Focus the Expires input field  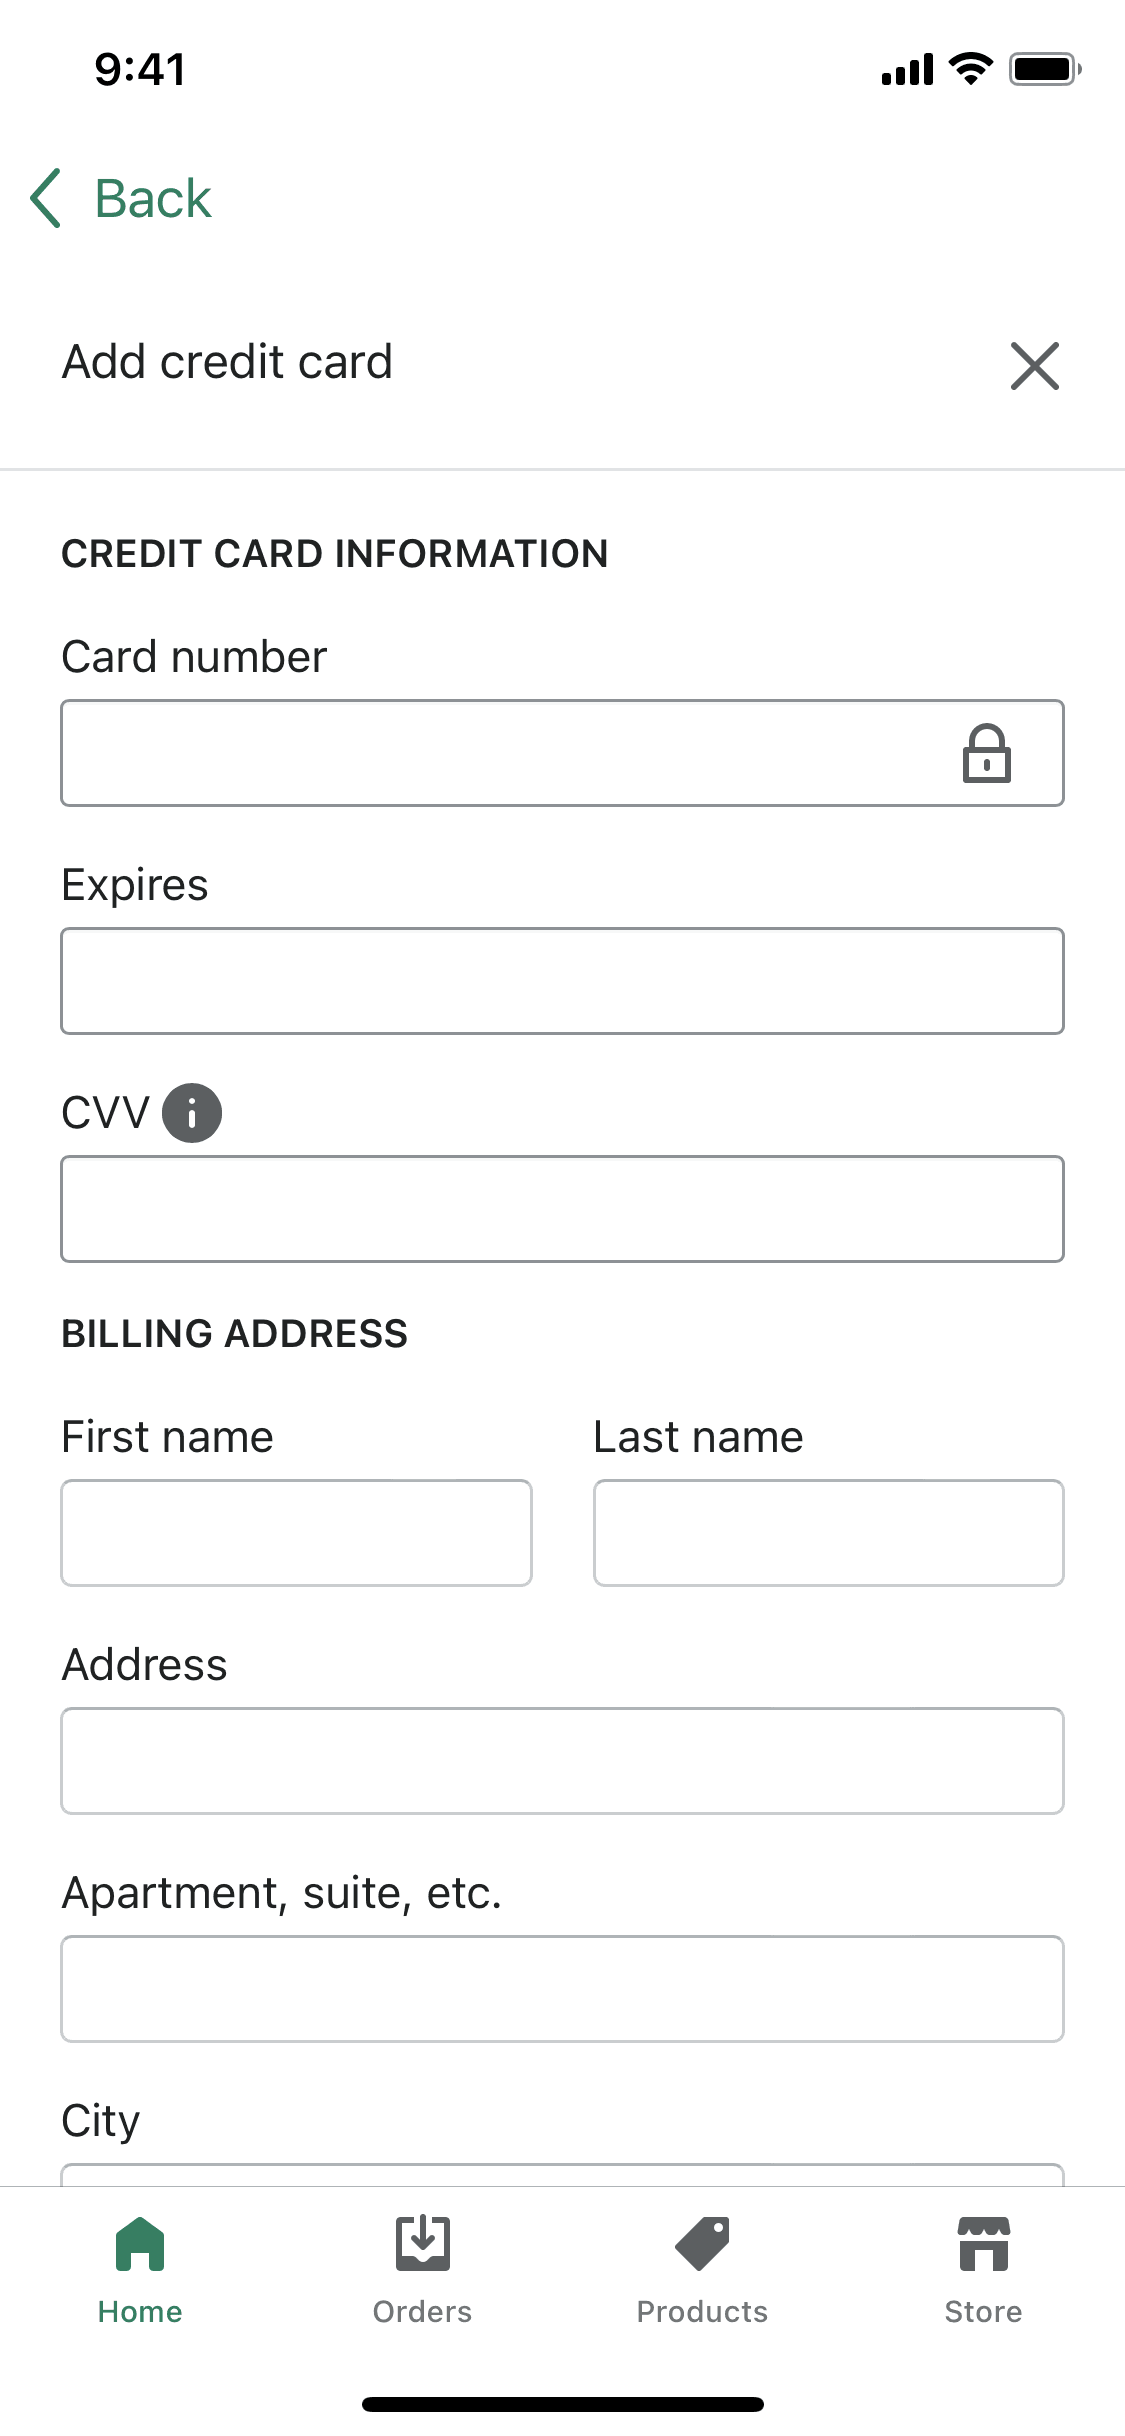point(562,981)
